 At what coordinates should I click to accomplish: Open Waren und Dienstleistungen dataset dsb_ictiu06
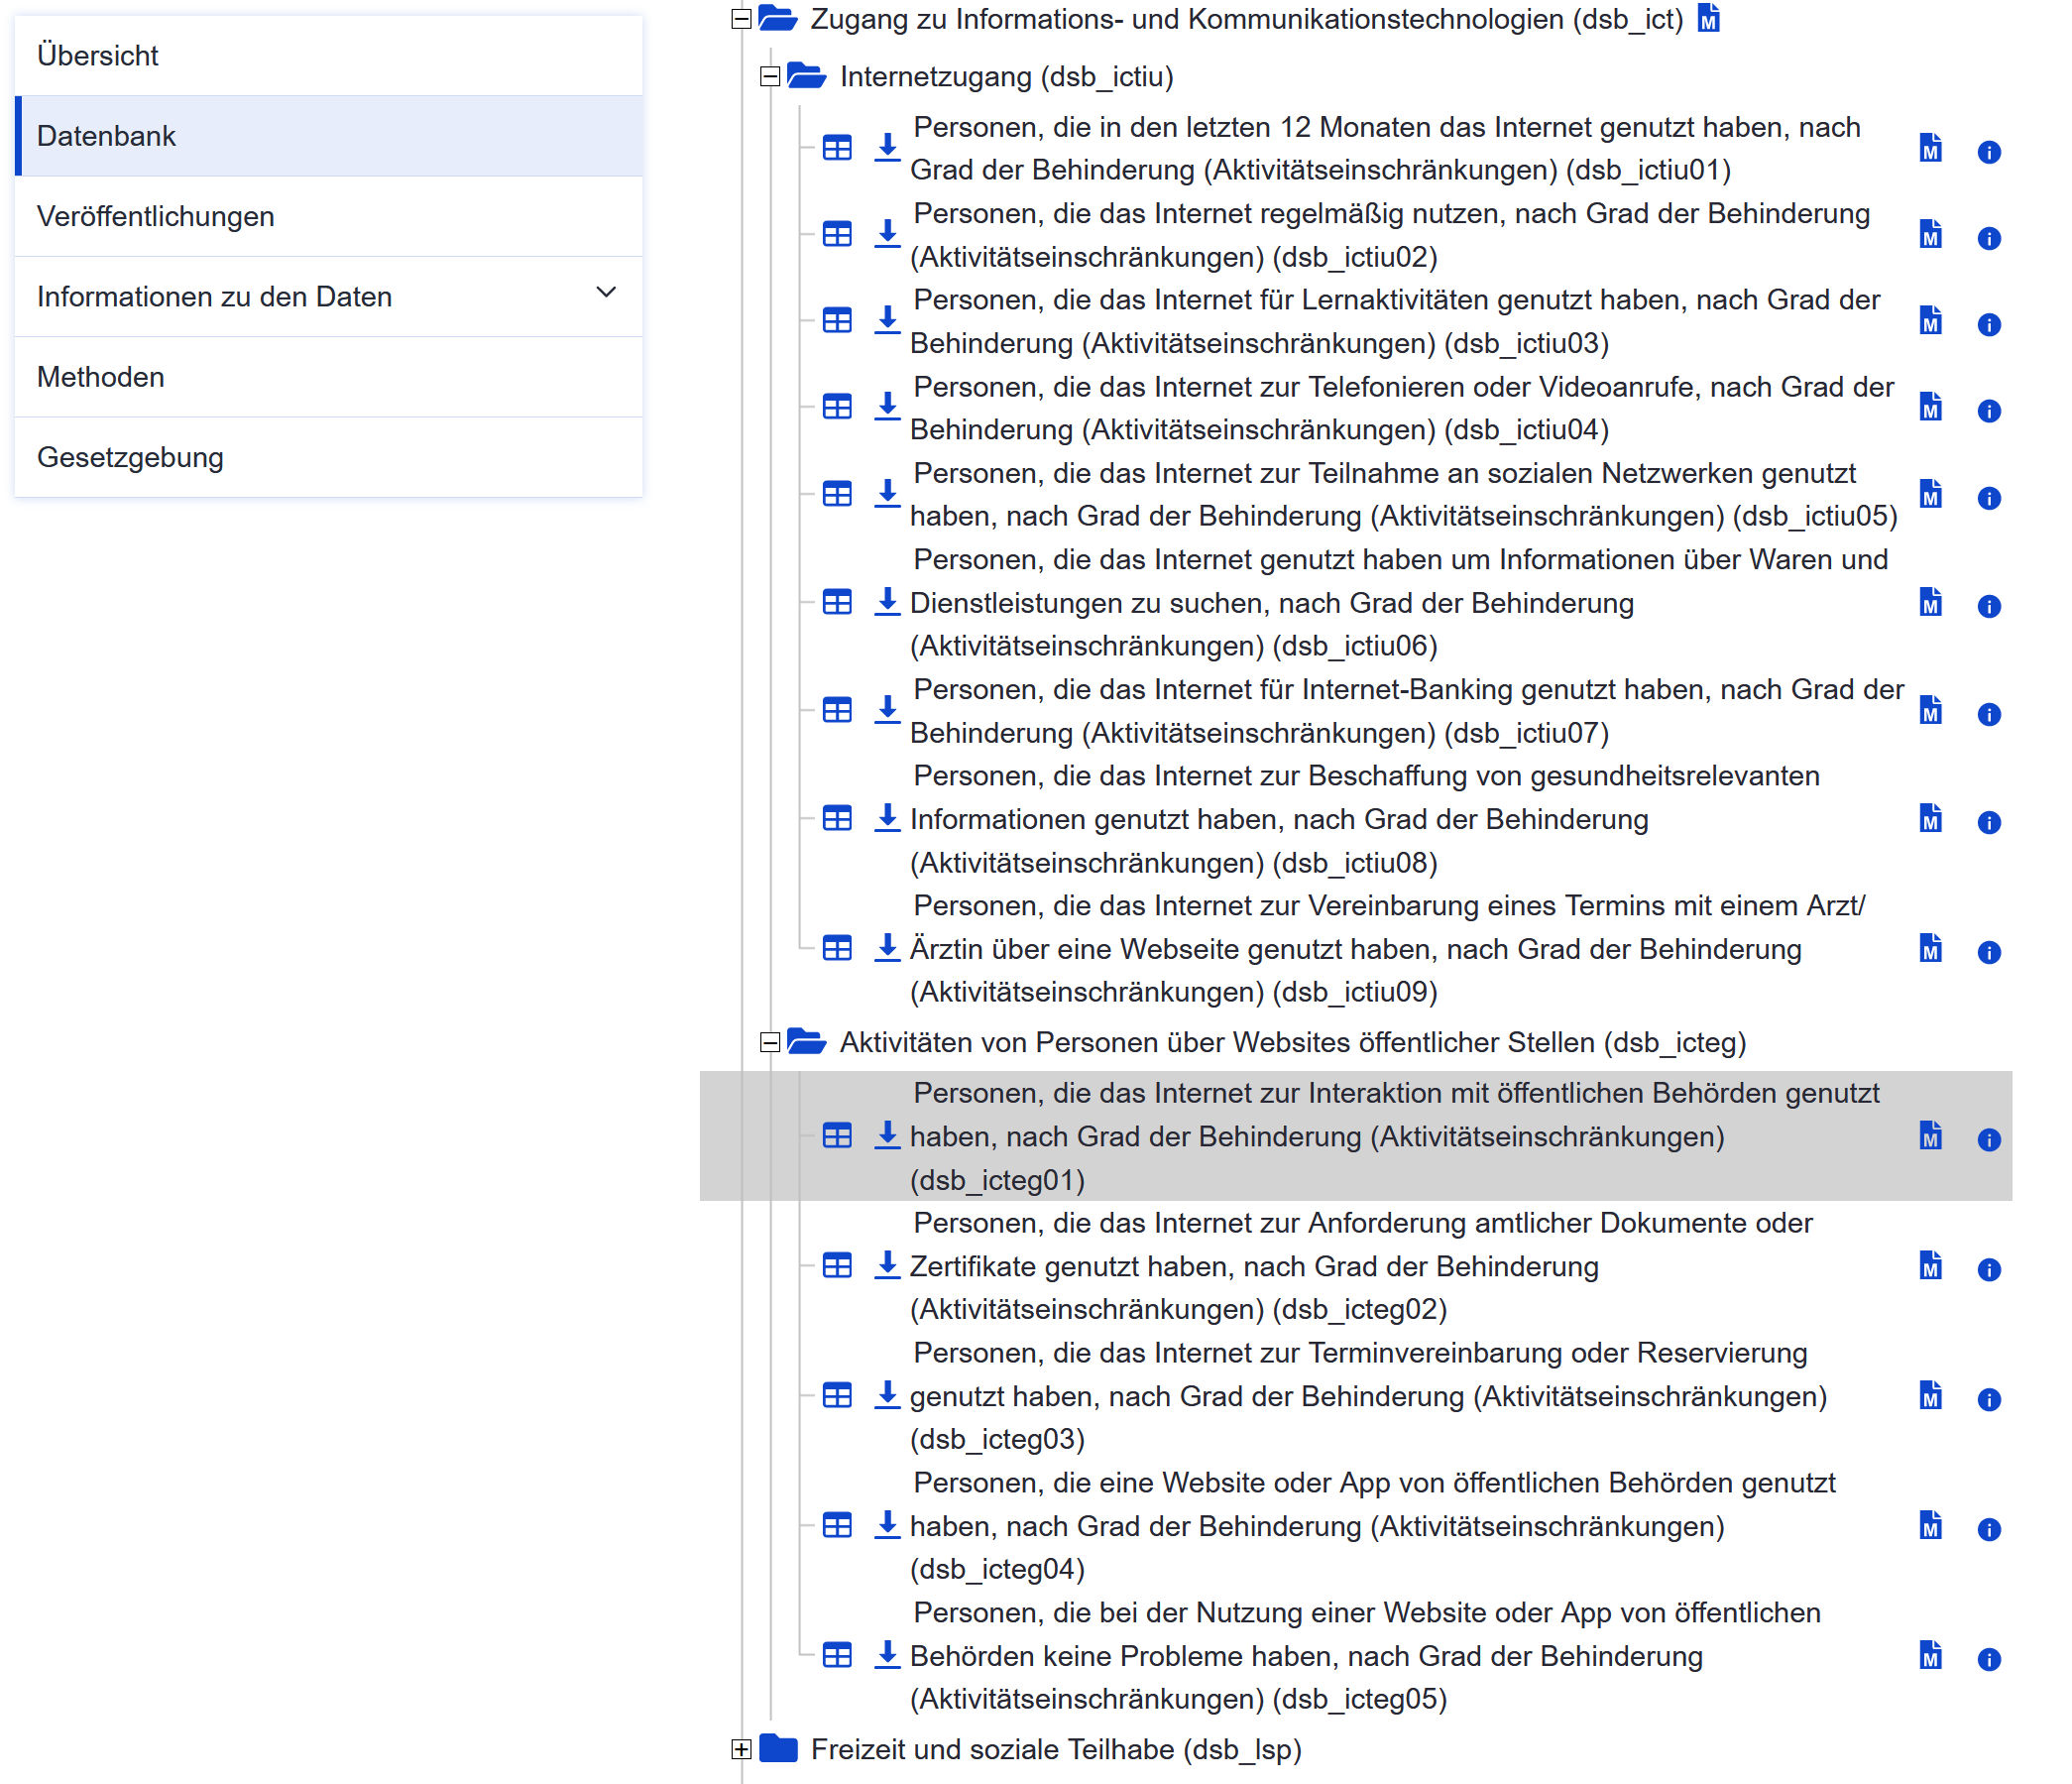[1399, 602]
